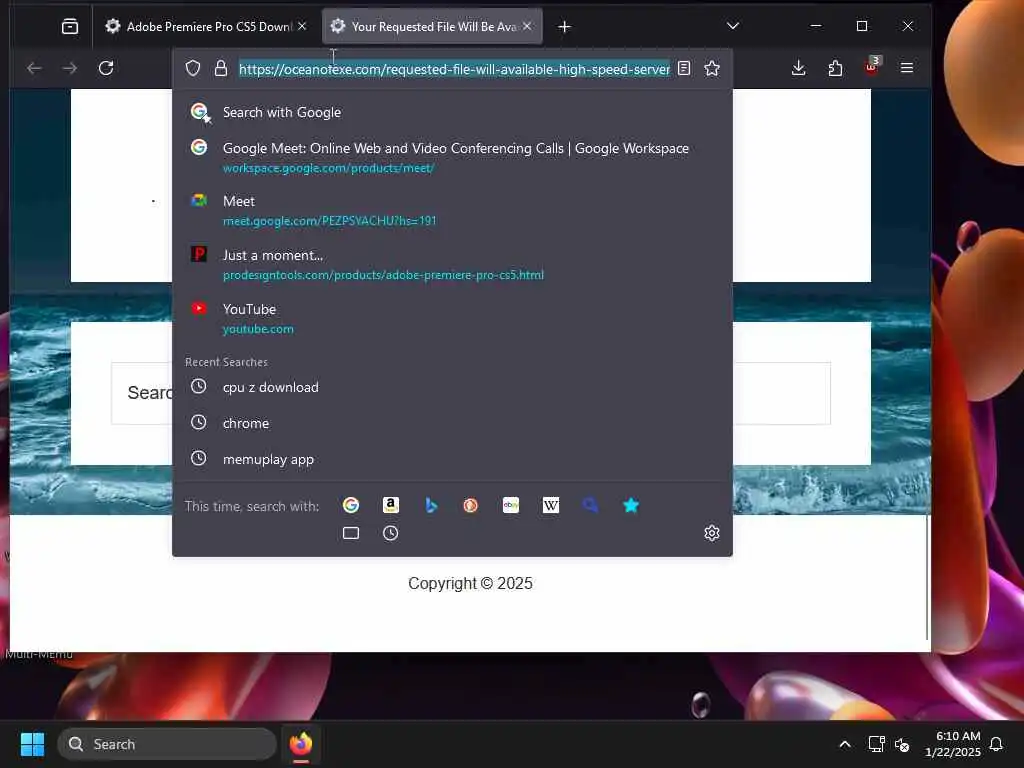The width and height of the screenshot is (1024, 768).
Task: Show site security padlock info
Action: pyautogui.click(x=221, y=69)
